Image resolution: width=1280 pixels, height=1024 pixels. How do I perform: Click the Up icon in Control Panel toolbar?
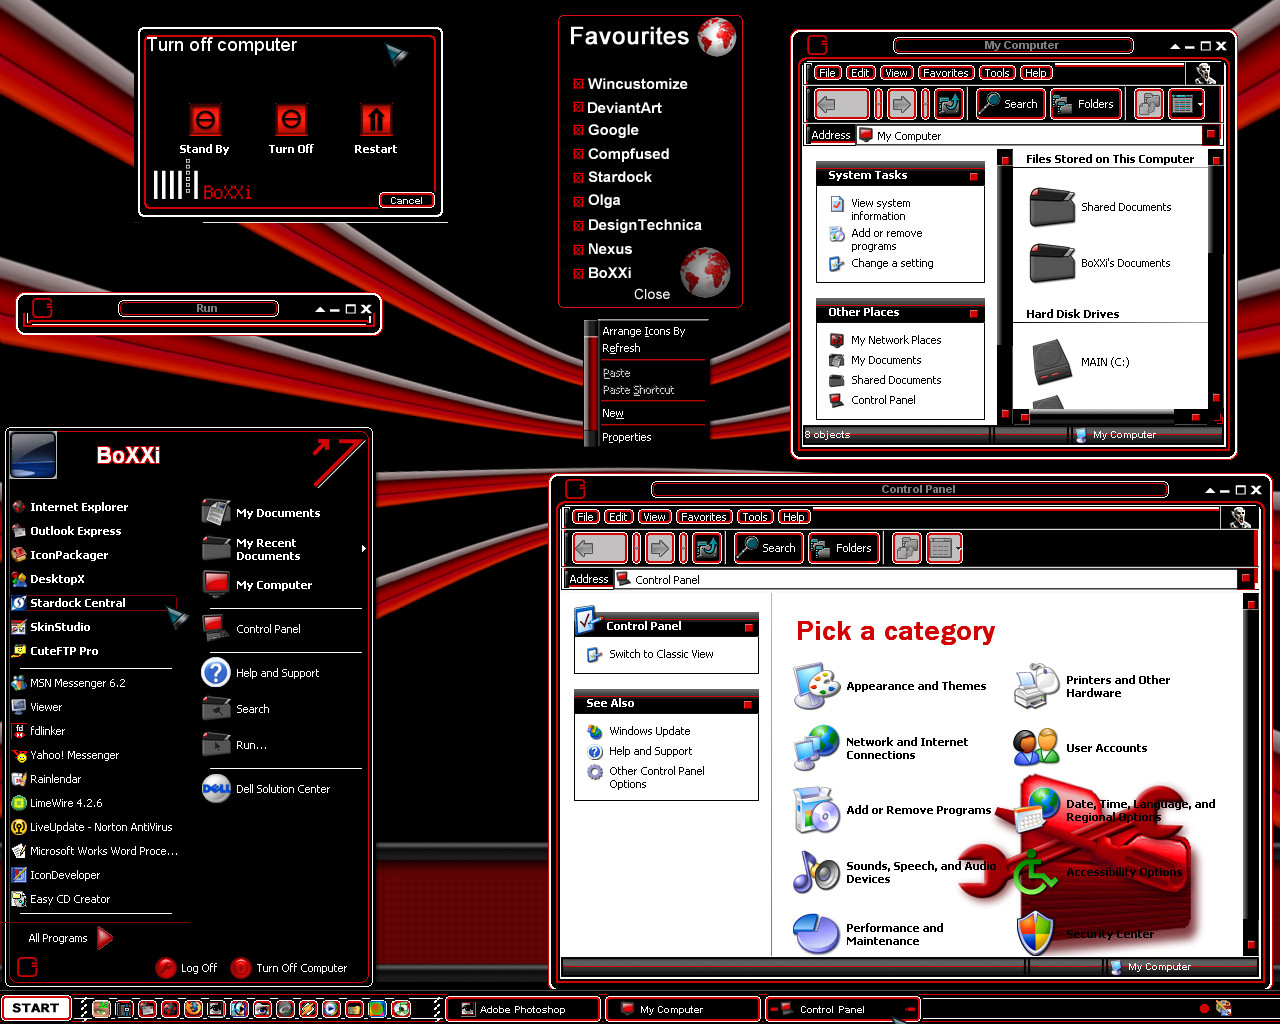point(706,548)
